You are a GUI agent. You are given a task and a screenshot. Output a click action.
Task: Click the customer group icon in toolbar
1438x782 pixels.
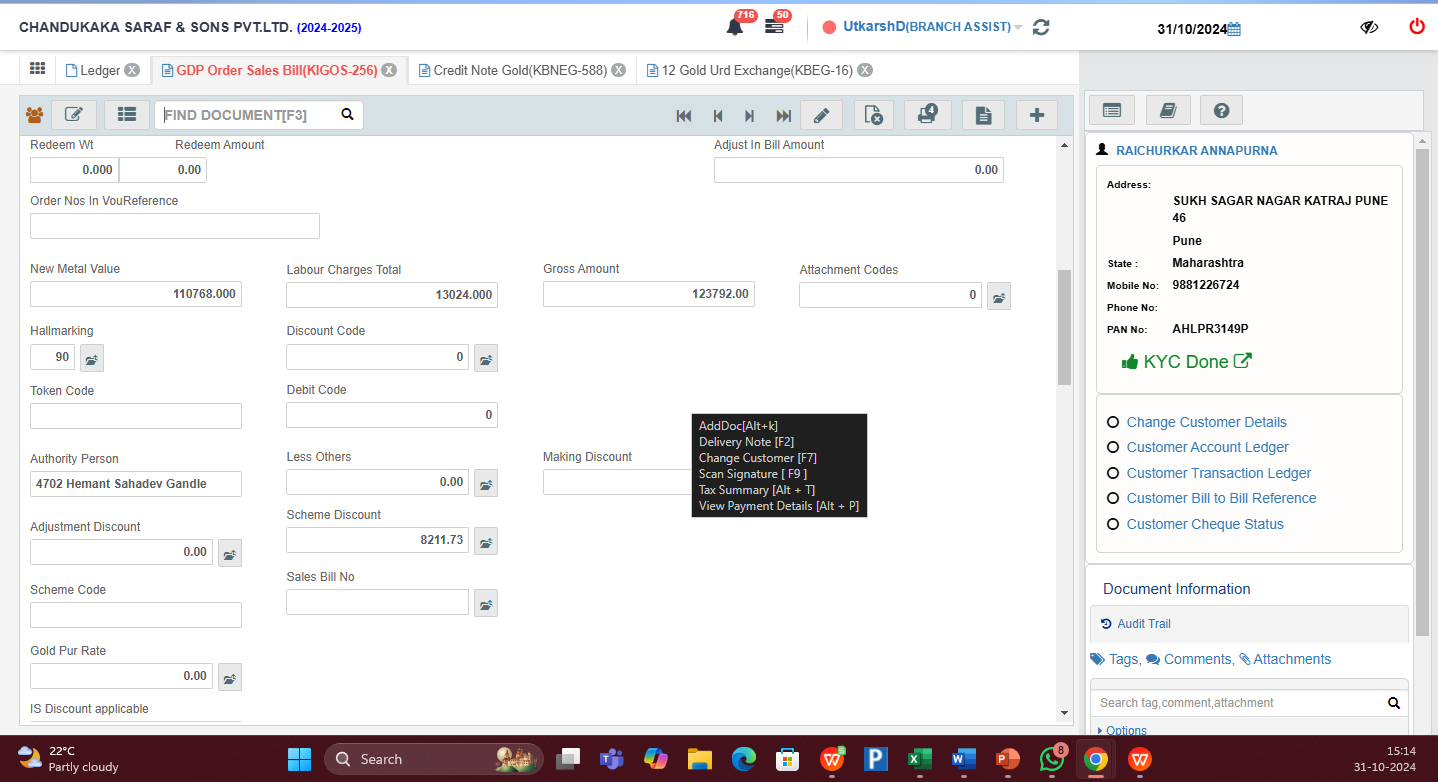click(34, 115)
